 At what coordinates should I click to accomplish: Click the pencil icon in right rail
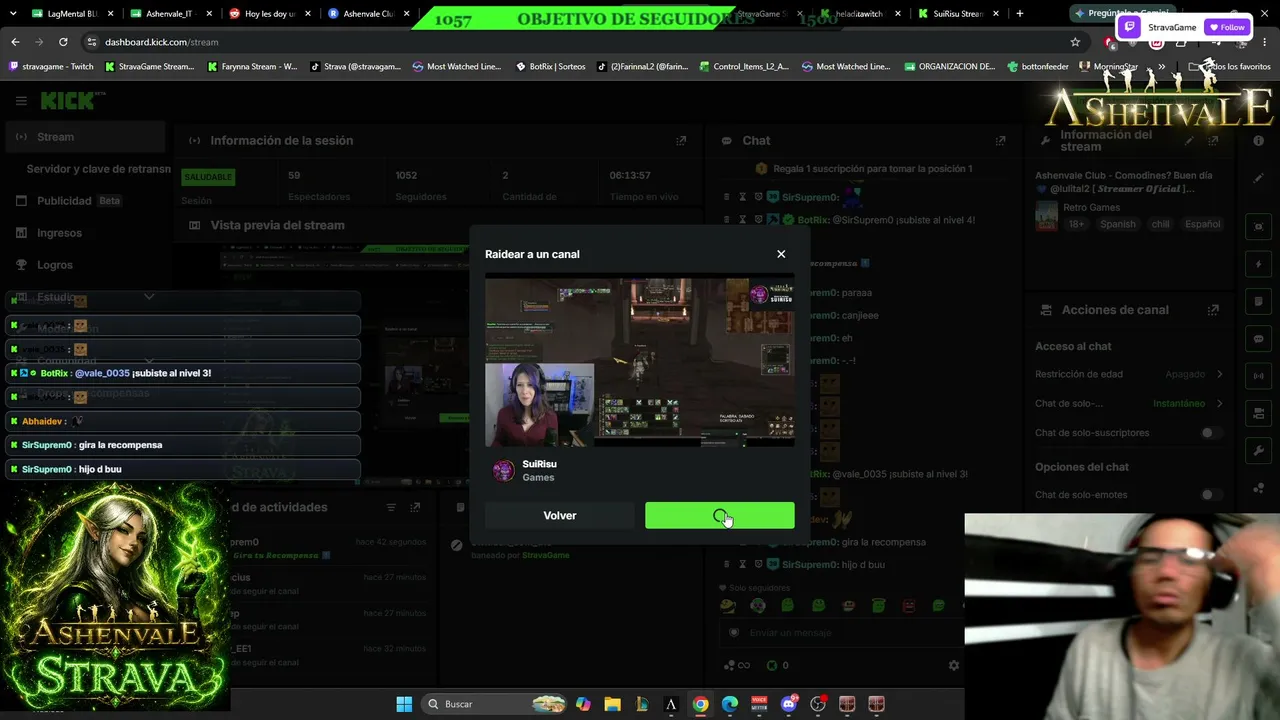click(x=1258, y=178)
